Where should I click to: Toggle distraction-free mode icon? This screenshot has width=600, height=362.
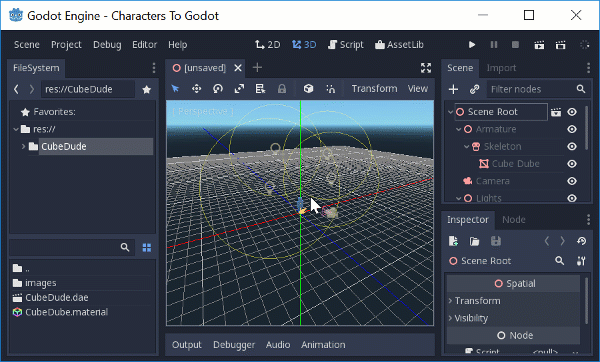pos(426,68)
